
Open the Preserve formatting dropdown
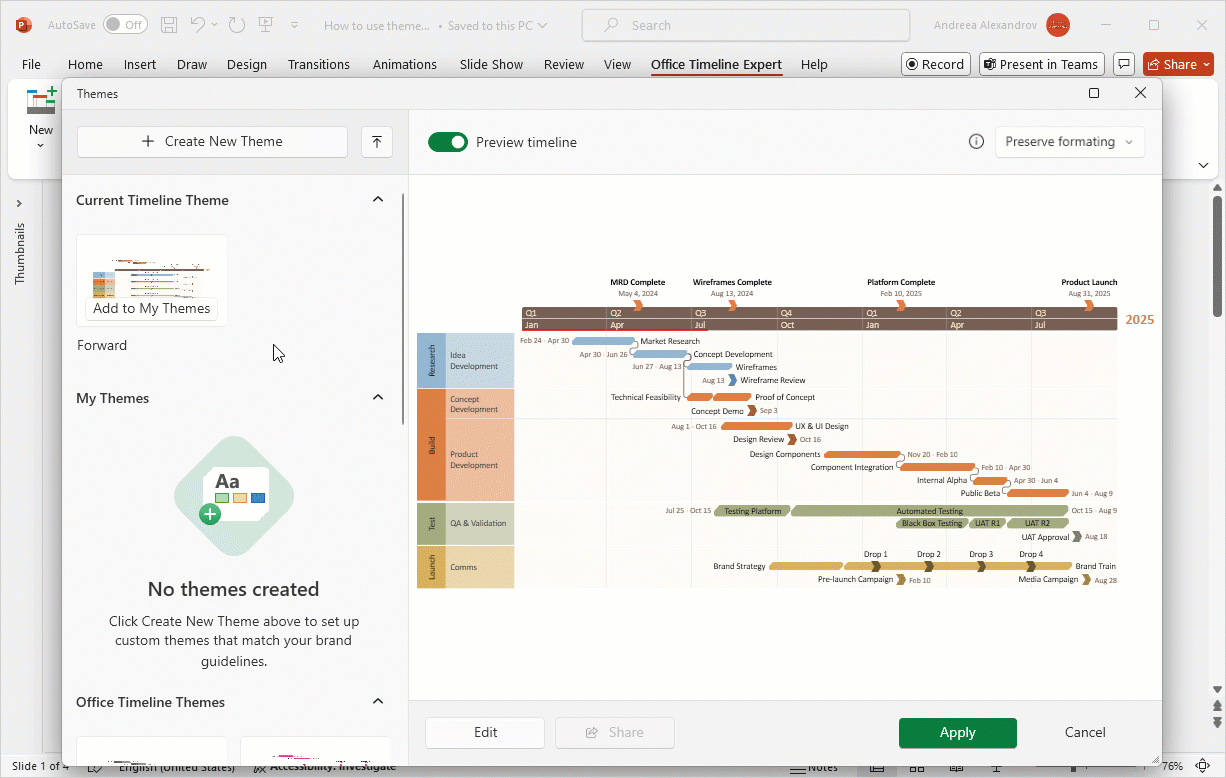coord(1070,142)
